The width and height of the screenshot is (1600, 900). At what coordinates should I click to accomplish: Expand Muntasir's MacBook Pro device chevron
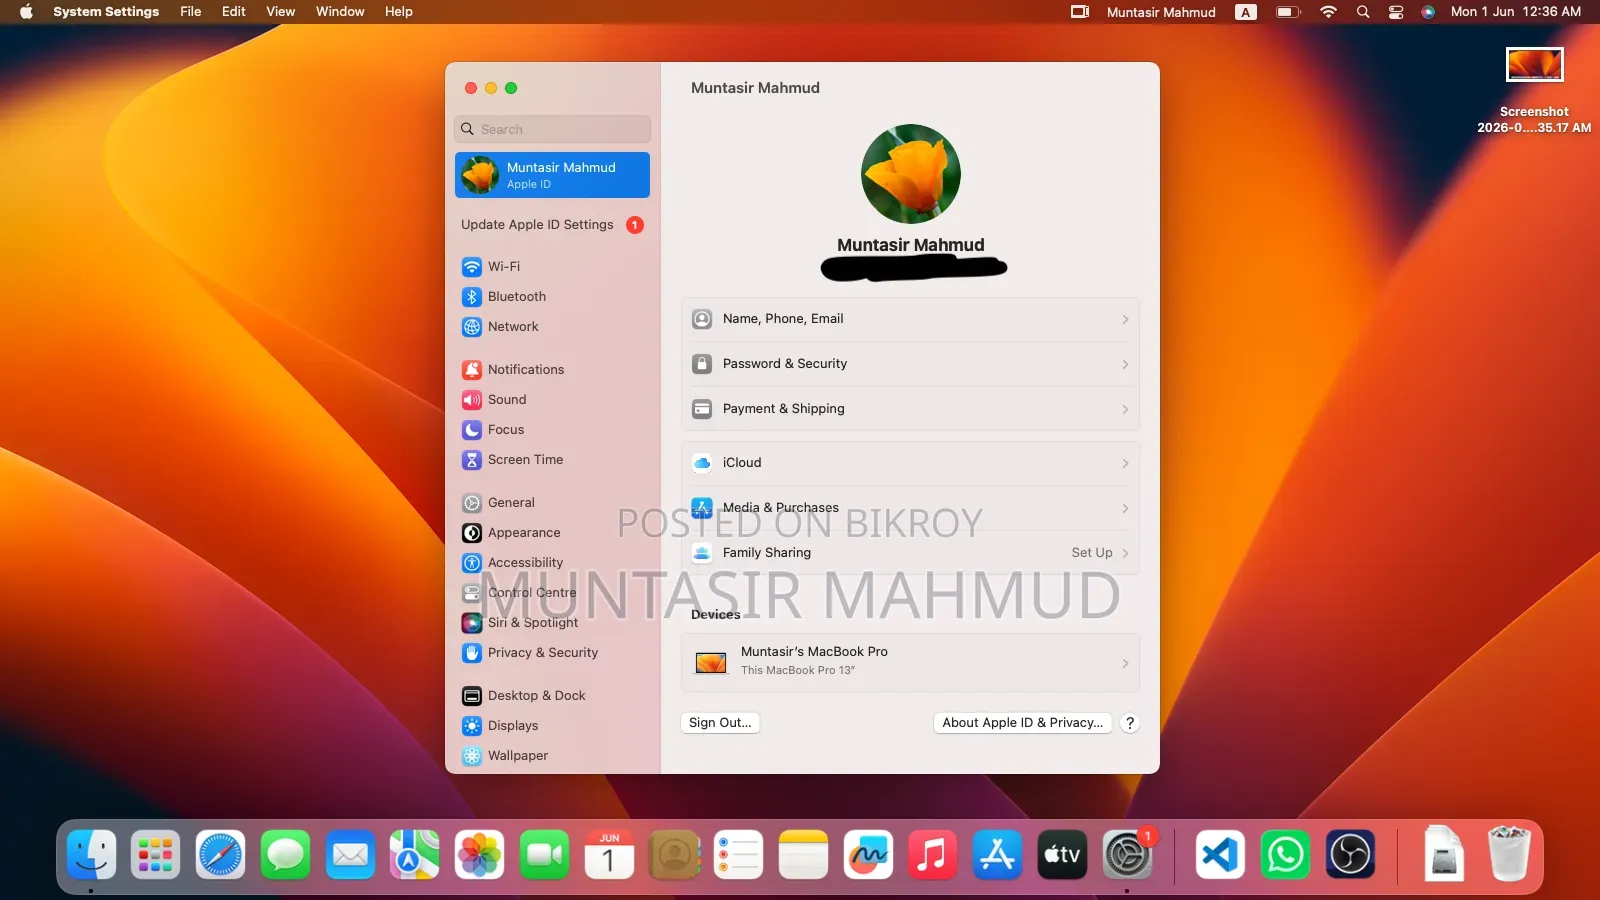(x=1125, y=664)
